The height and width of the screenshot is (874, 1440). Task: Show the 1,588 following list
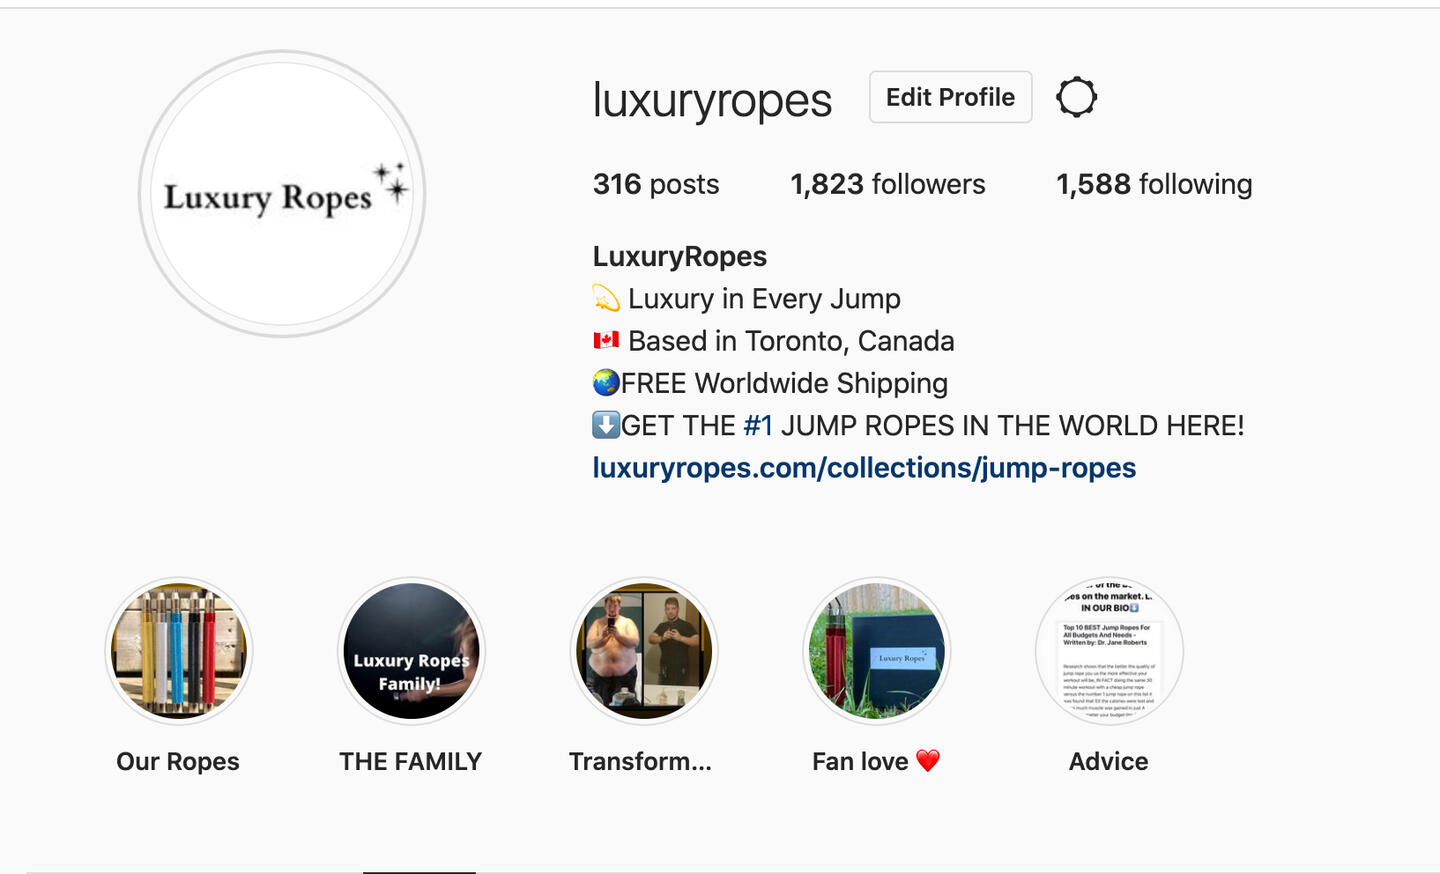click(1154, 184)
